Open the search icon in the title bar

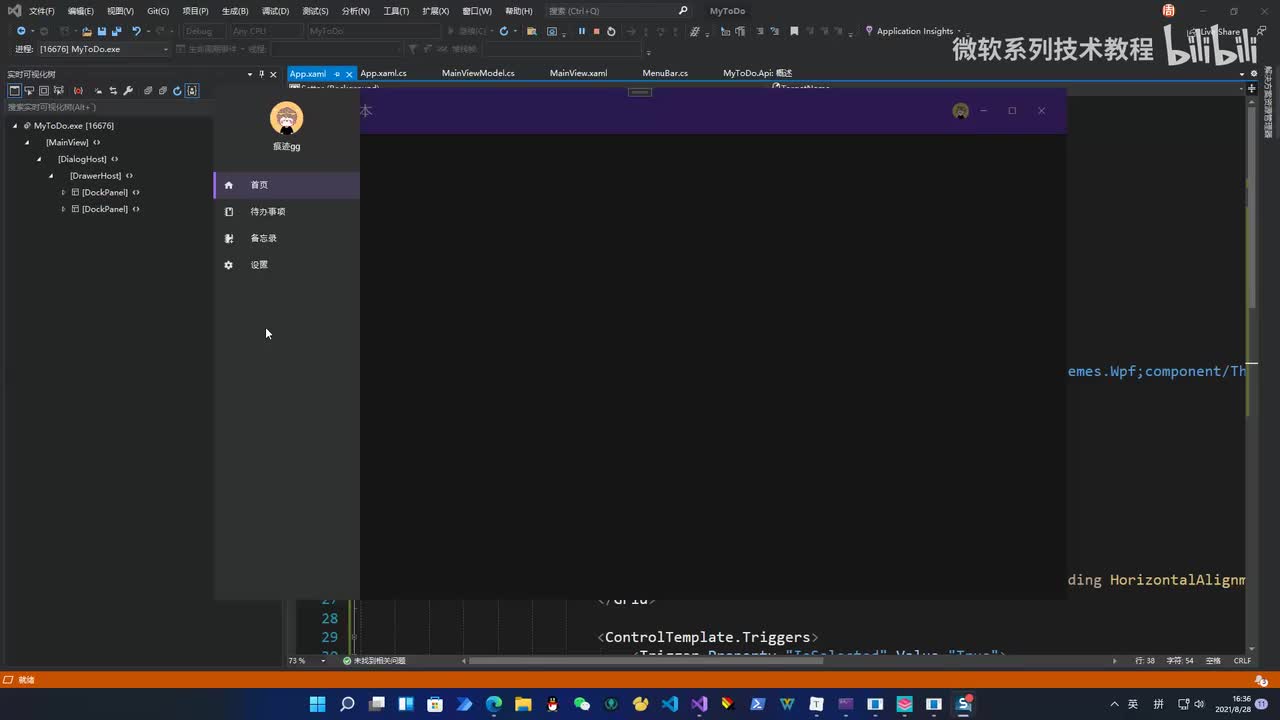point(683,11)
